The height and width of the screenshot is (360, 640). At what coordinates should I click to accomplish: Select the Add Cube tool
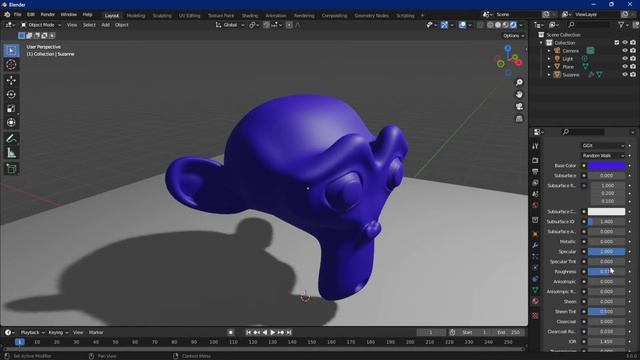pyautogui.click(x=11, y=169)
